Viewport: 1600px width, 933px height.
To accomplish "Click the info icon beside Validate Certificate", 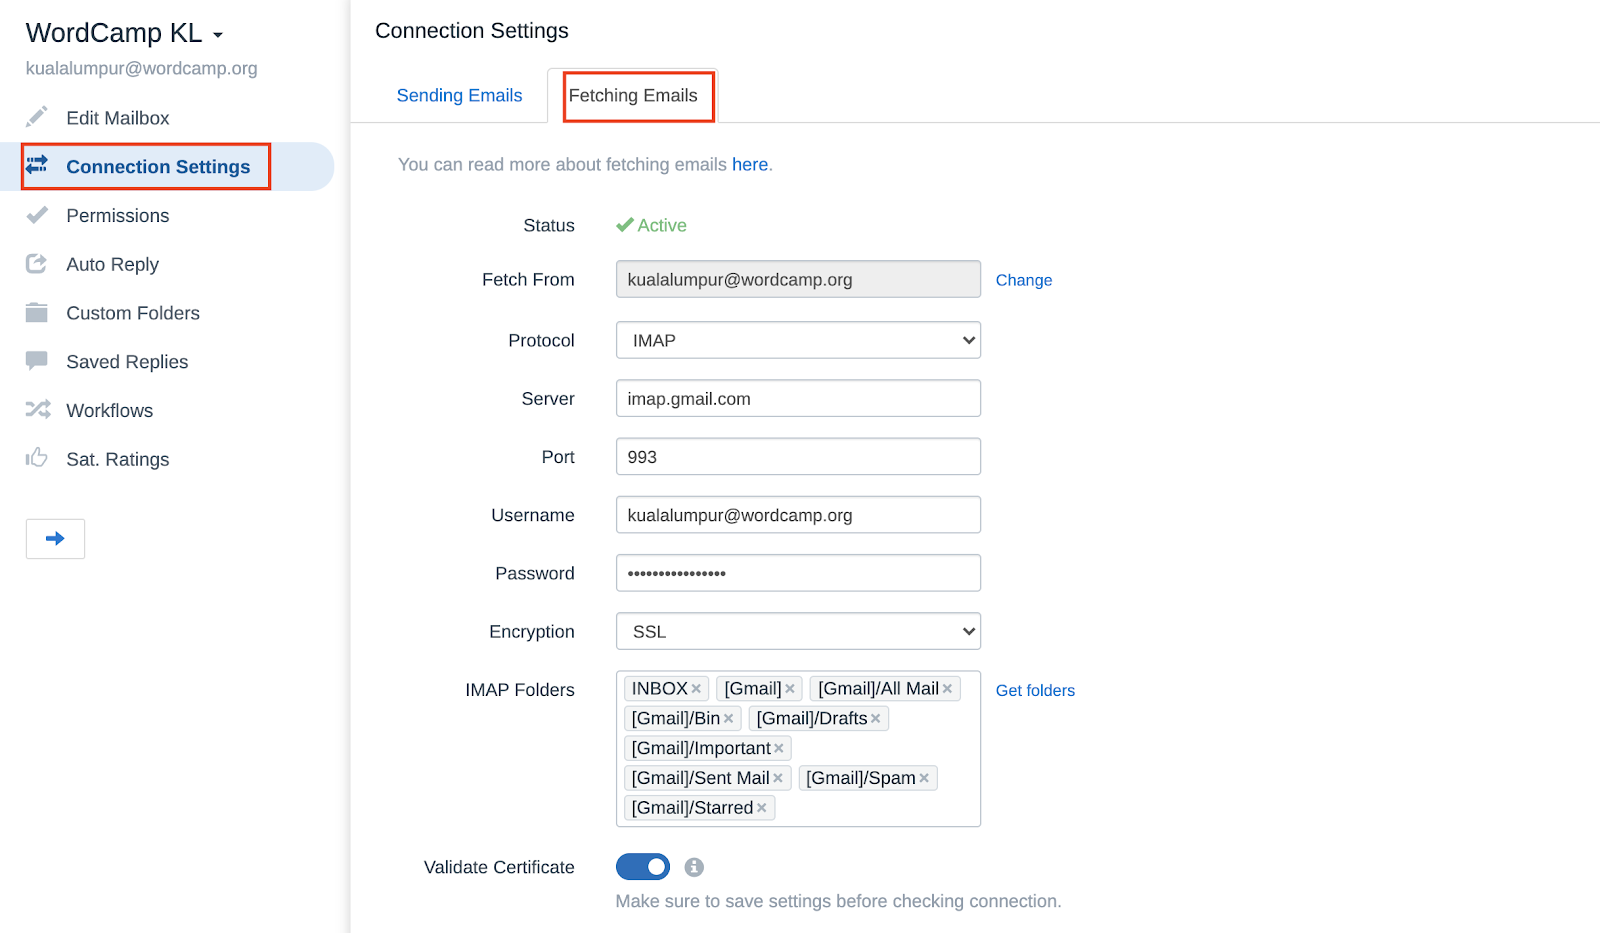I will (694, 867).
